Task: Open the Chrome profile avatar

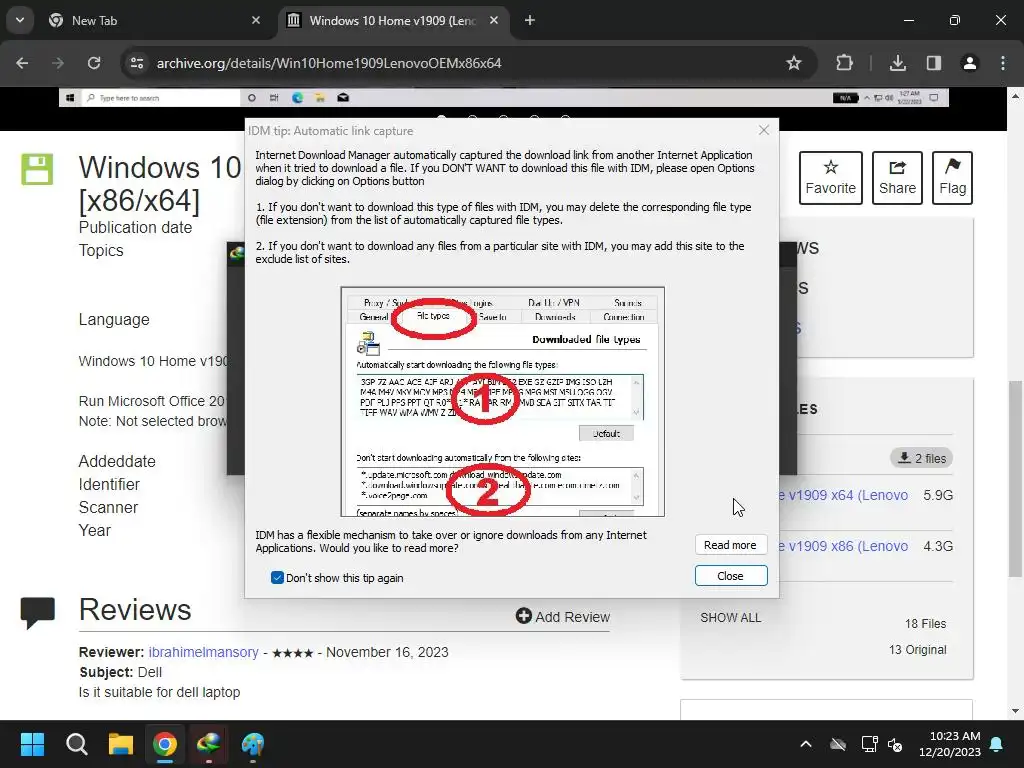Action: pos(969,63)
